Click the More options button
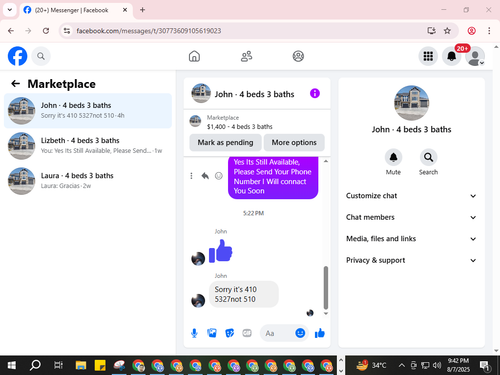The image size is (500, 375). pos(294,142)
